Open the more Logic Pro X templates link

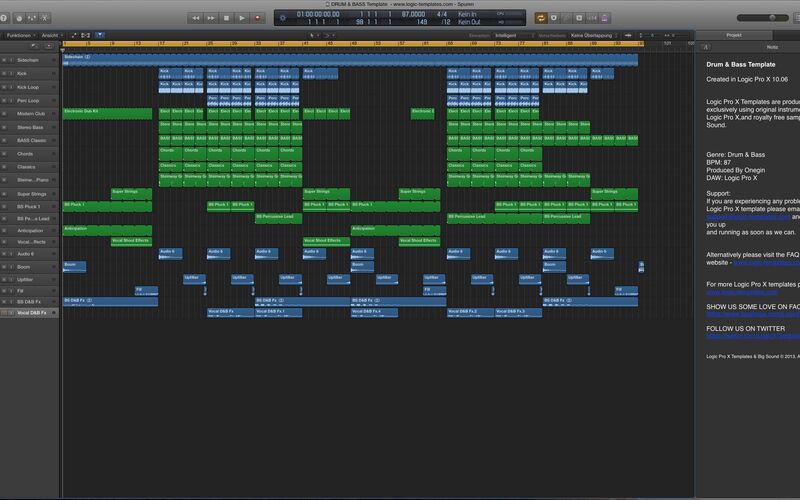click(742, 292)
